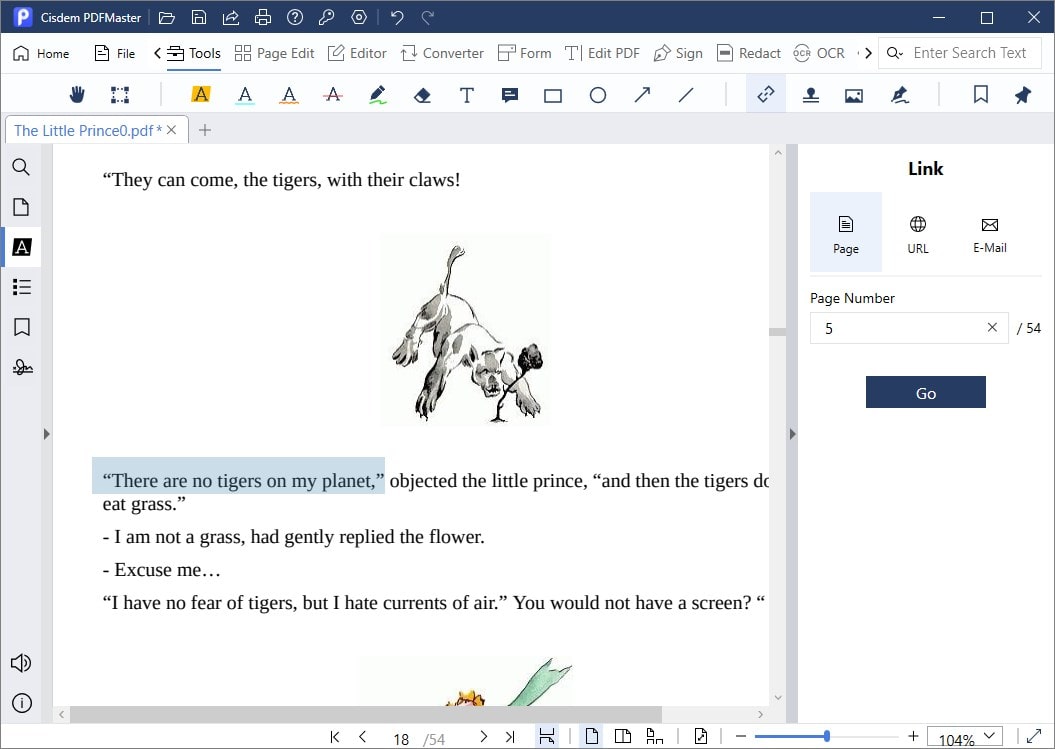Click the Pin icon in toolbar
The image size is (1055, 749).
pyautogui.click(x=1023, y=95)
